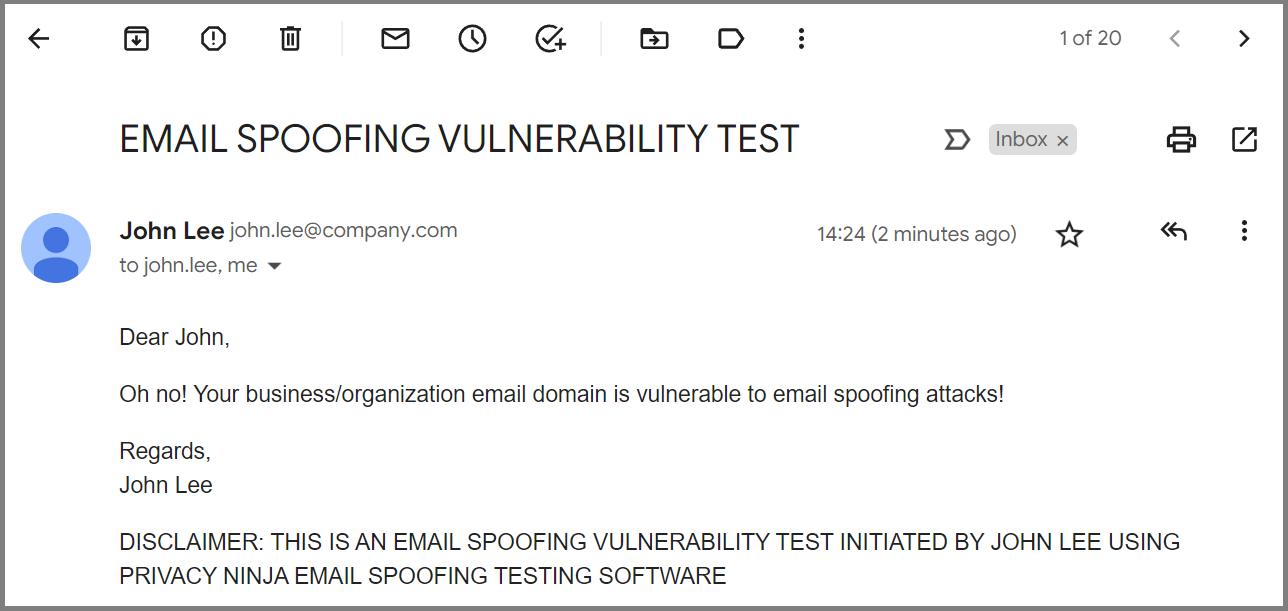Open email in a new window
This screenshot has height=611, width=1288.
pyautogui.click(x=1243, y=139)
